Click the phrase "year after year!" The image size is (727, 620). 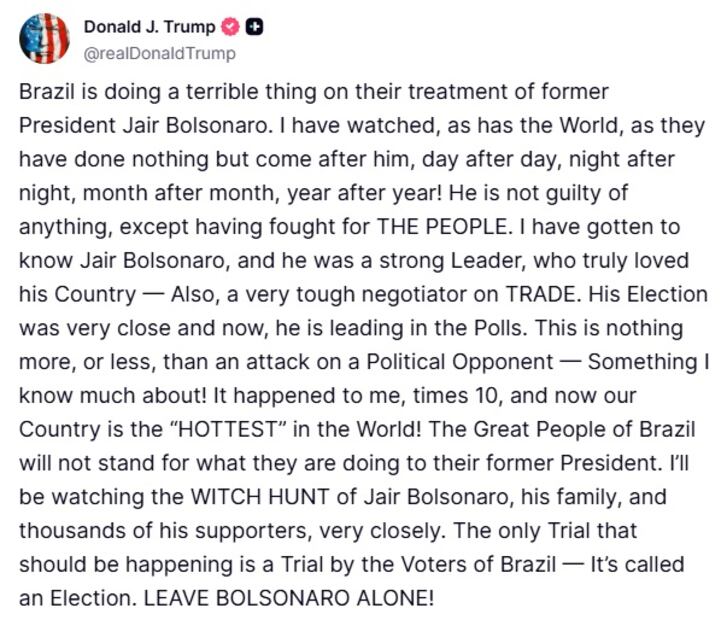point(407,192)
